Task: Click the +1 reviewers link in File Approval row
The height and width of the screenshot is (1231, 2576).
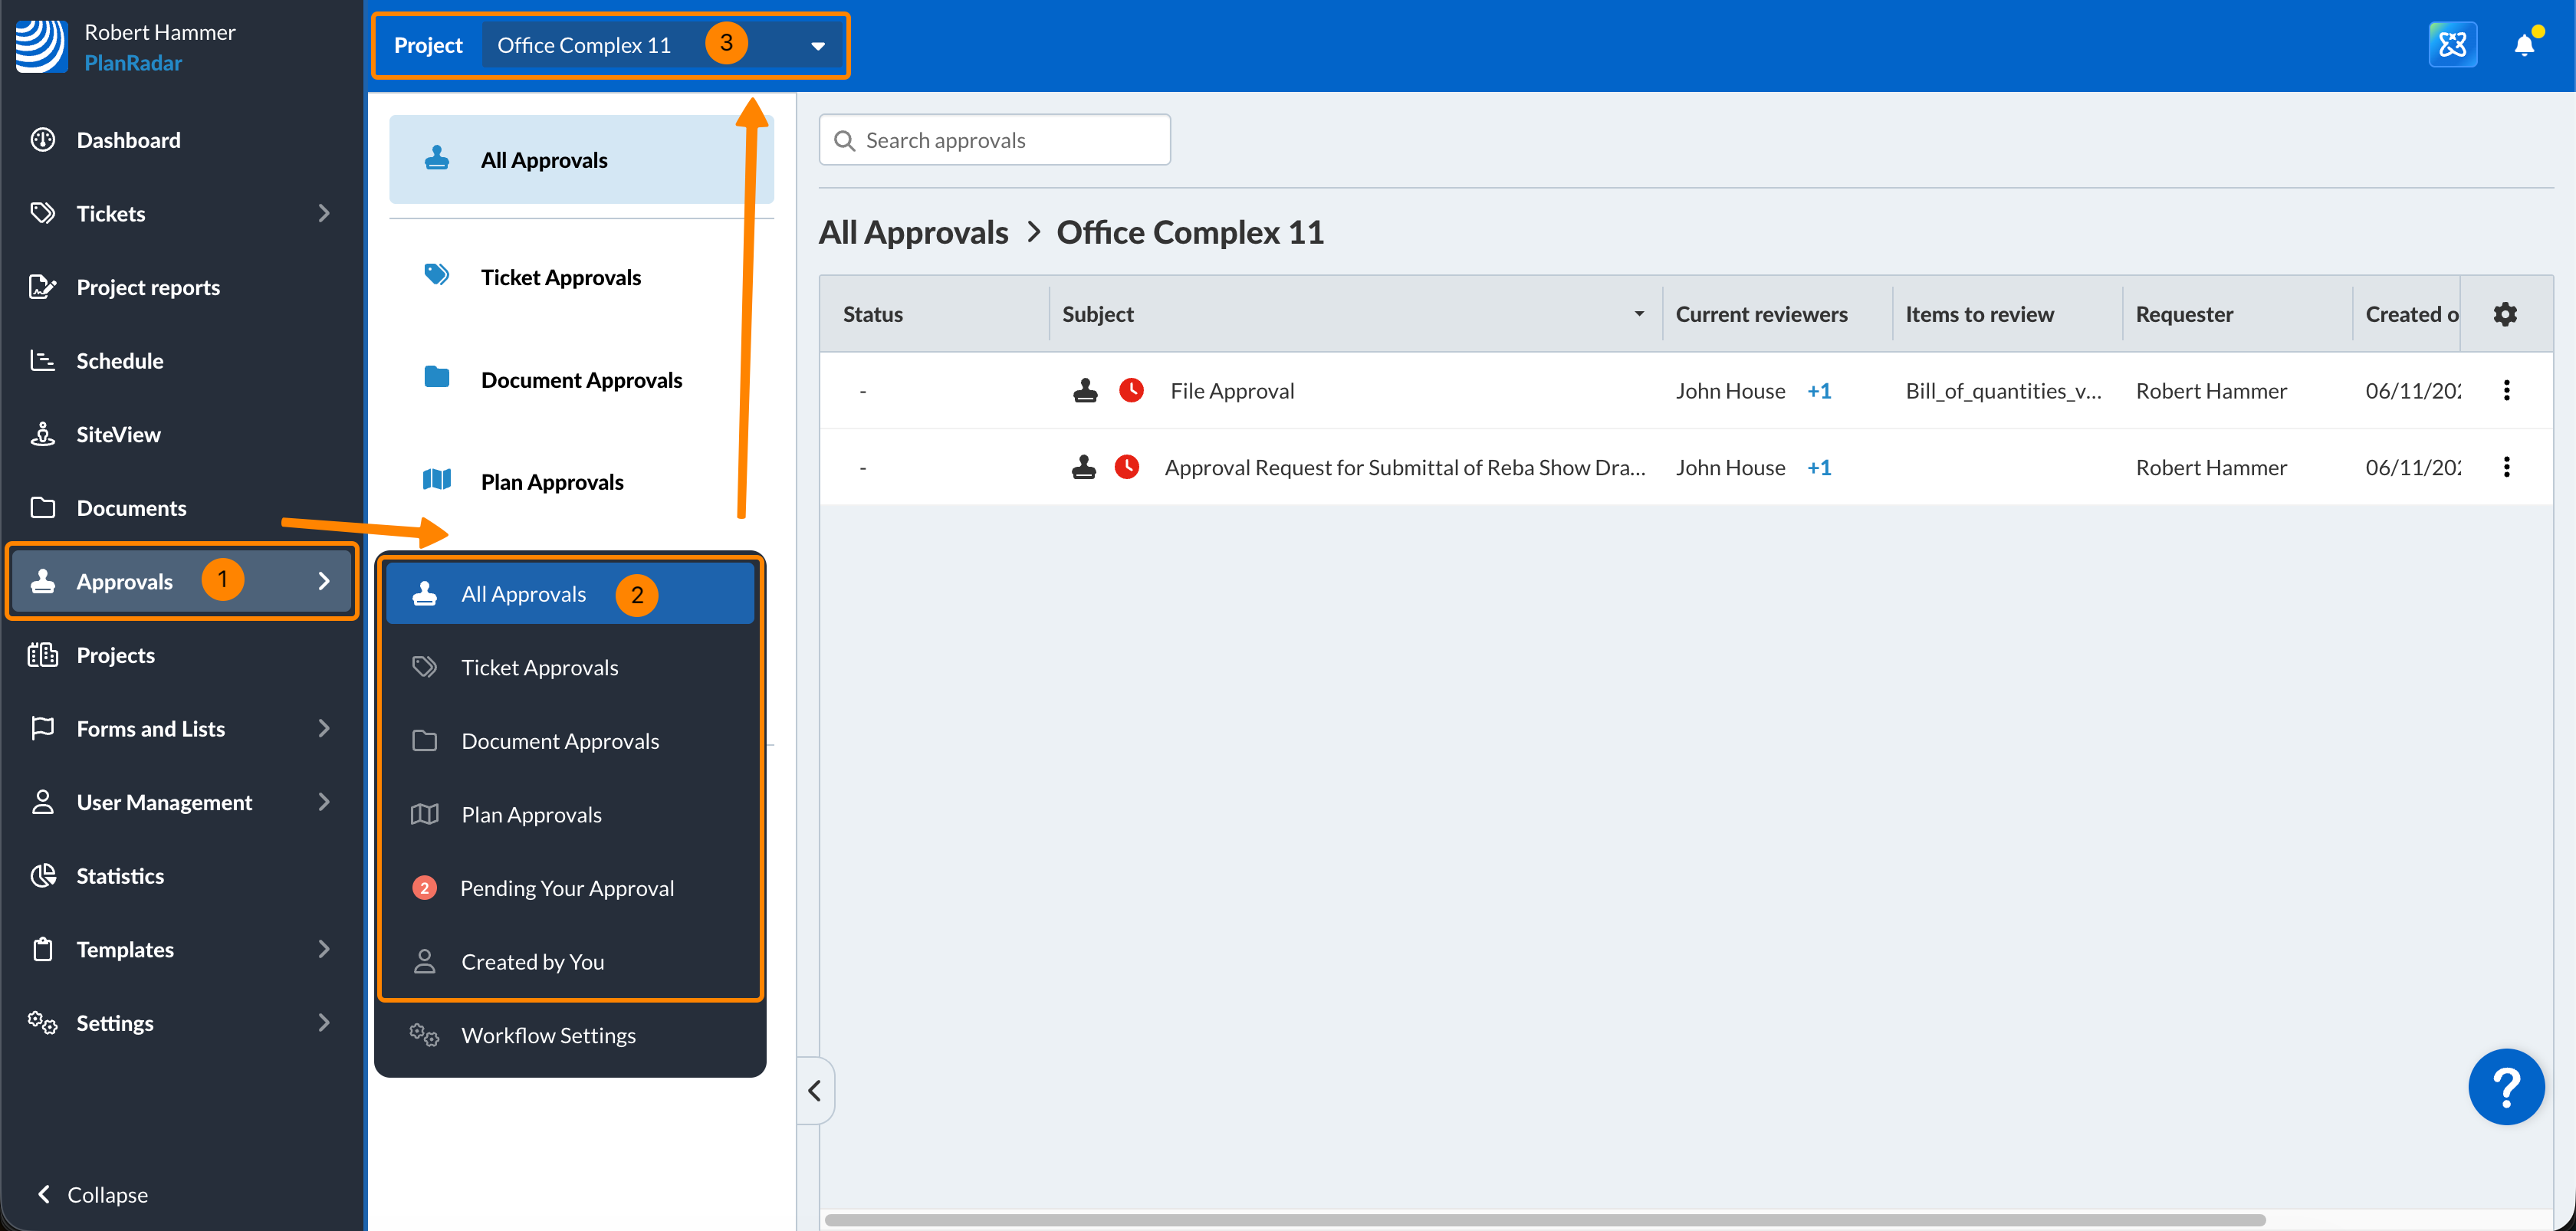Action: (x=1819, y=391)
